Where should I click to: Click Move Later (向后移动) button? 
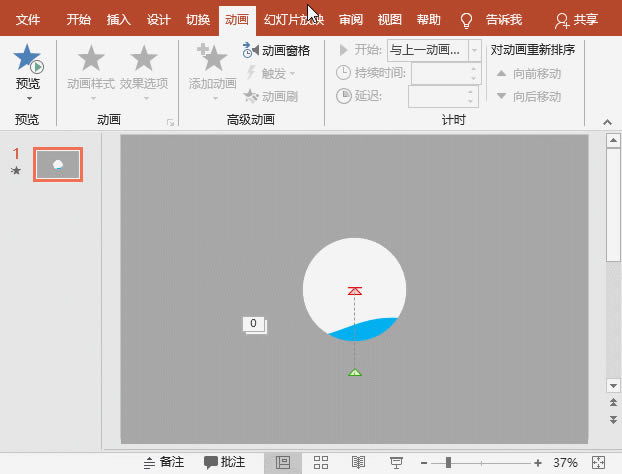[x=528, y=97]
